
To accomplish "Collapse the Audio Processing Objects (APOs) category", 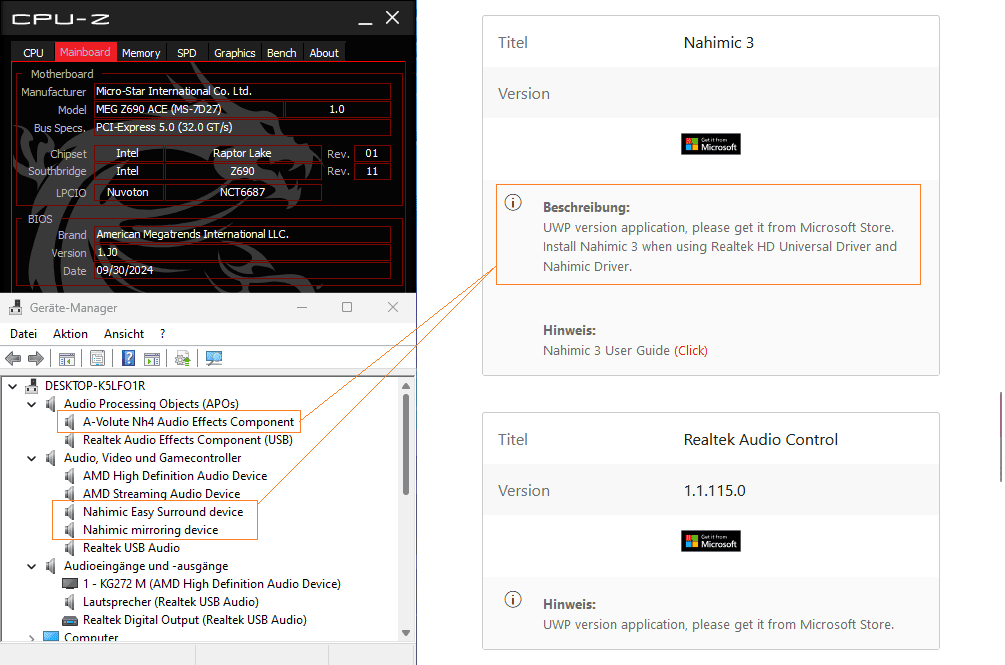I will pos(31,404).
